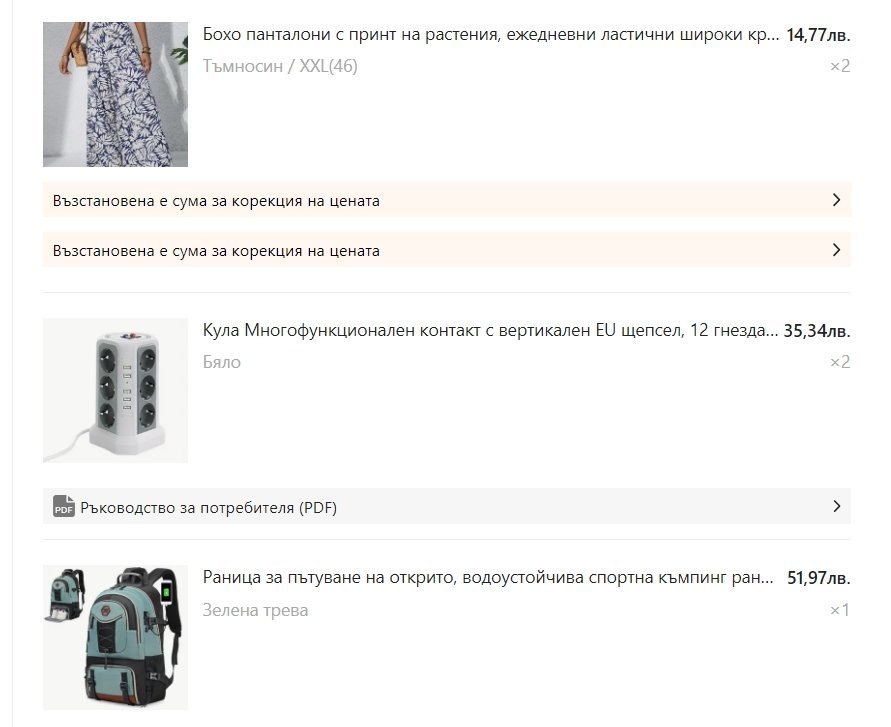Click second 'Възстановена е сума' banner text

(x=216, y=251)
